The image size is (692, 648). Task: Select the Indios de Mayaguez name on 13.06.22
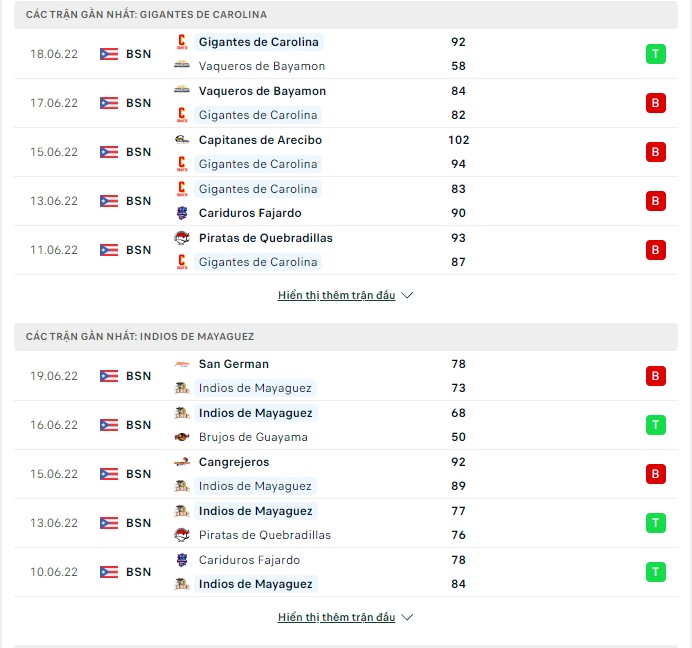coord(256,511)
